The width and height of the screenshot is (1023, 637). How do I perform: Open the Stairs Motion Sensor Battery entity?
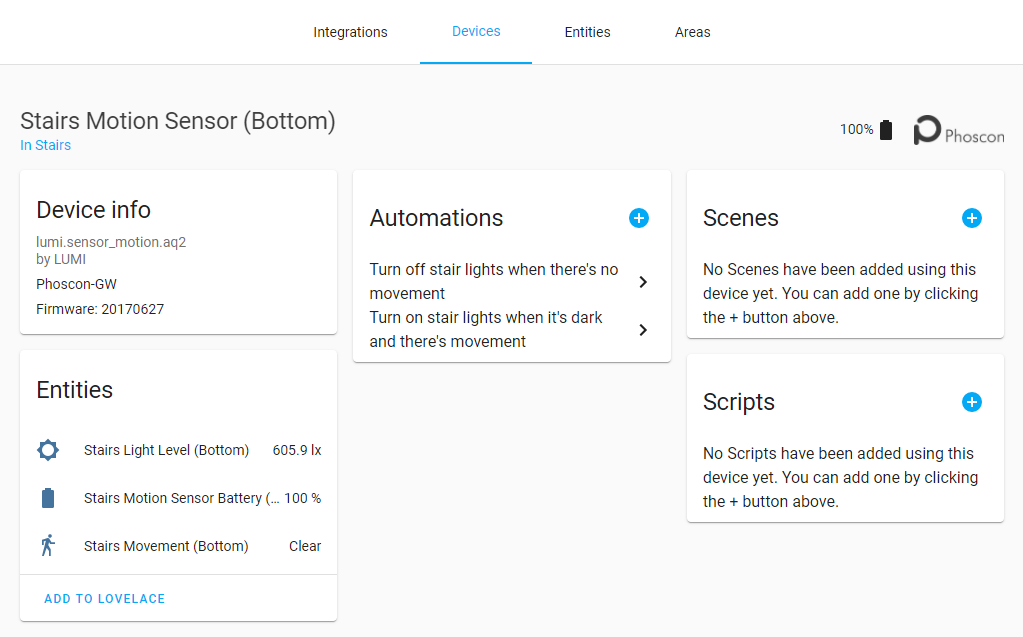tap(180, 498)
